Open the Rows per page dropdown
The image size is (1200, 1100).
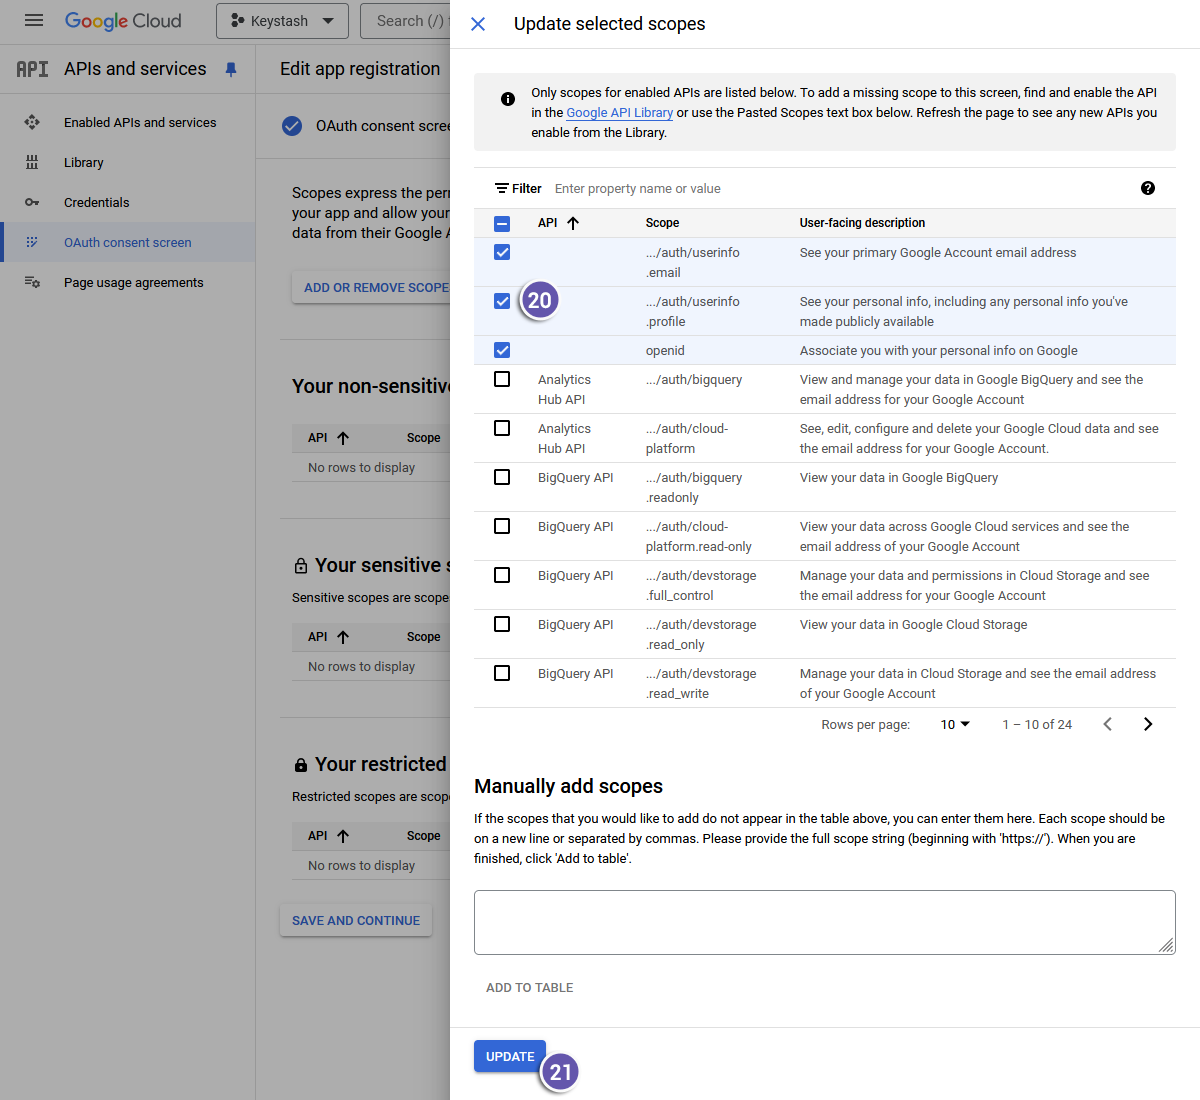(955, 724)
